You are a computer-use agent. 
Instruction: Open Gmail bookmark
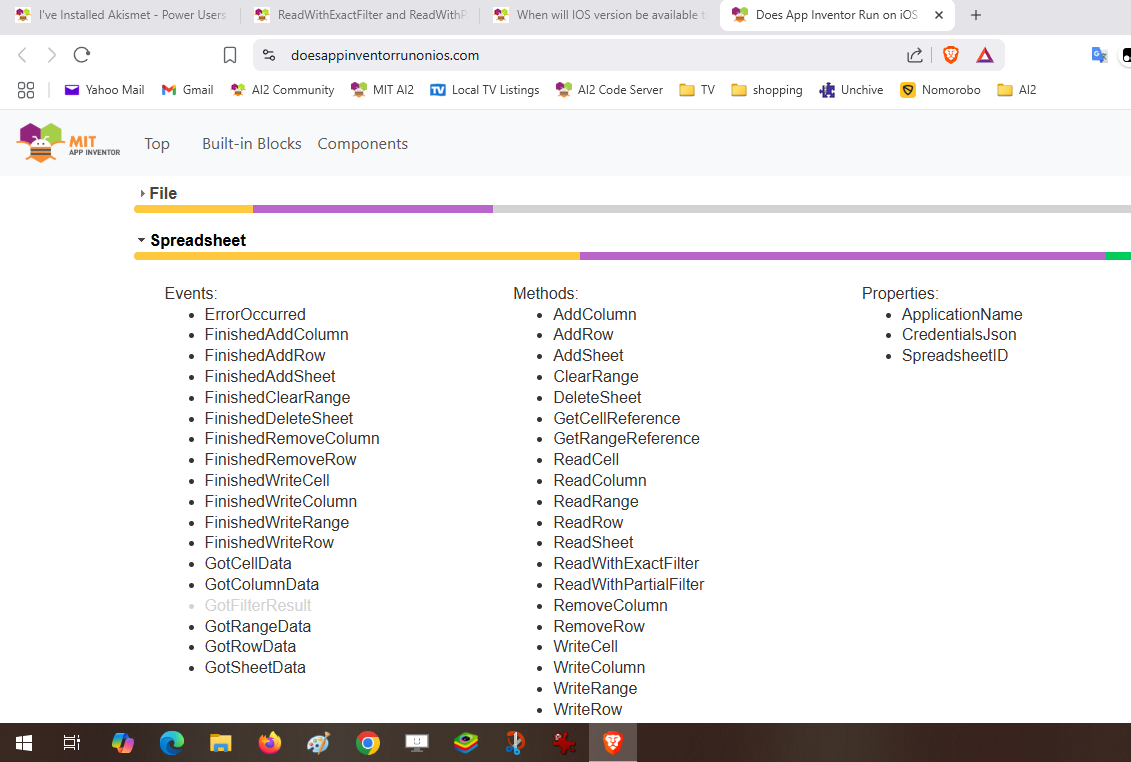[x=188, y=89]
